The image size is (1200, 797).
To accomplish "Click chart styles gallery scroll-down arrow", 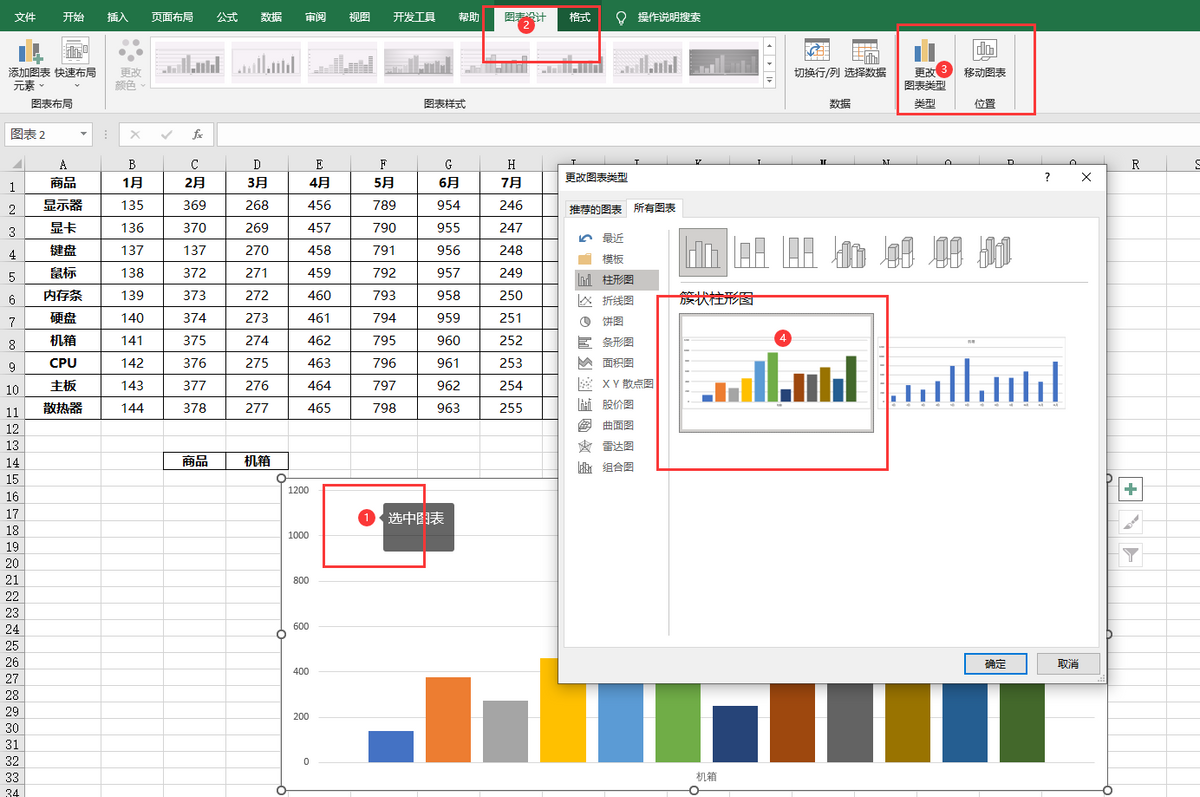I will coord(769,63).
